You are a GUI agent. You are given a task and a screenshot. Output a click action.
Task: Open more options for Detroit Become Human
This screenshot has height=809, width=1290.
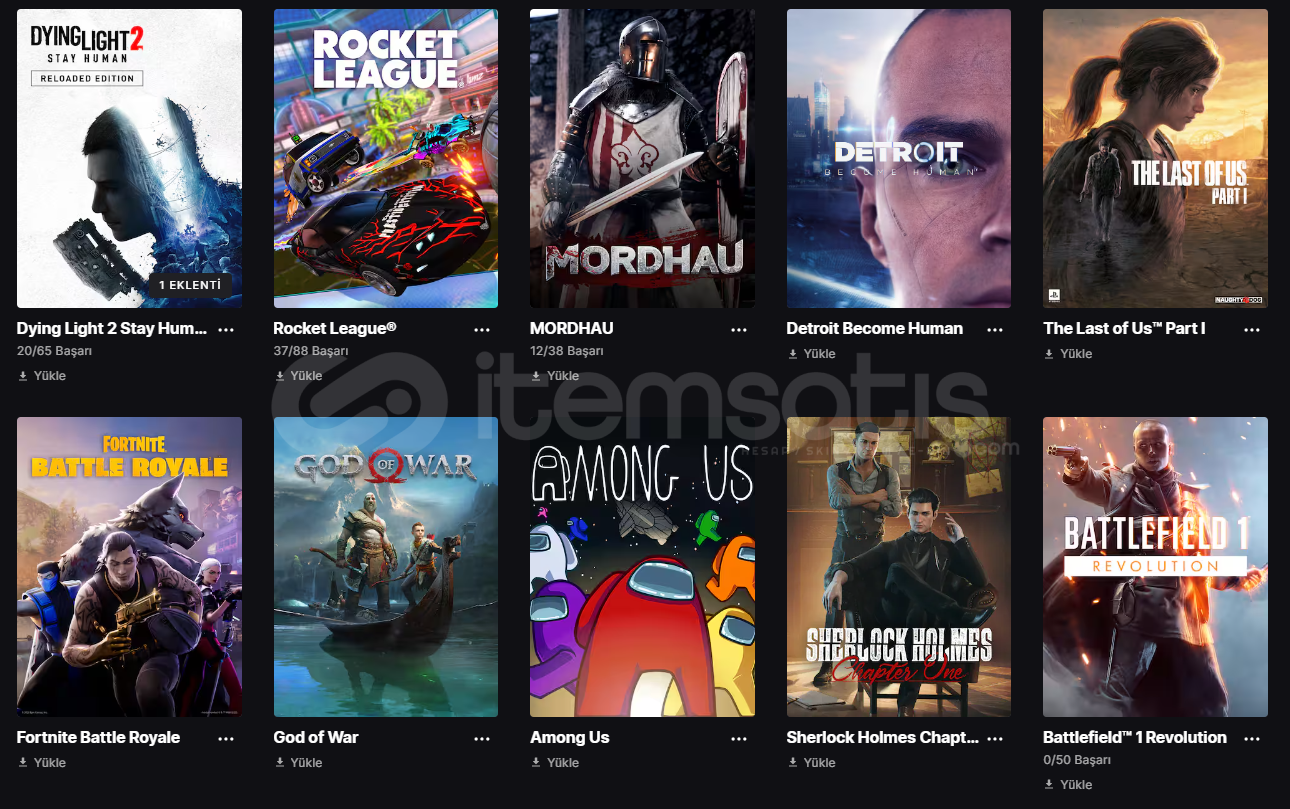coord(995,329)
